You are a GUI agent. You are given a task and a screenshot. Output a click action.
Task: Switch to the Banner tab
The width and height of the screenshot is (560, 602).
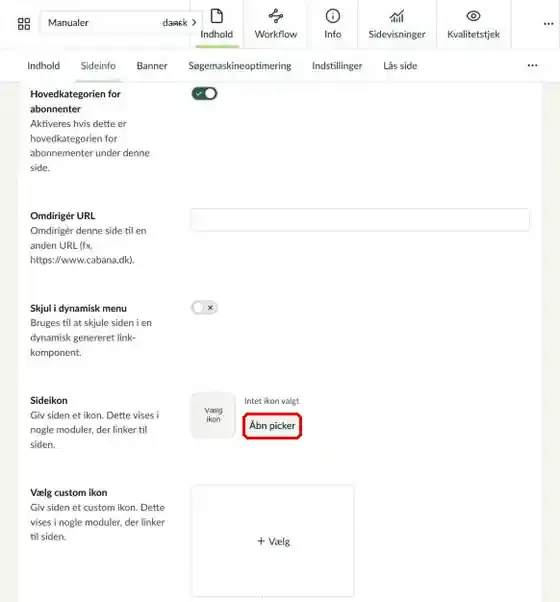pyautogui.click(x=152, y=66)
